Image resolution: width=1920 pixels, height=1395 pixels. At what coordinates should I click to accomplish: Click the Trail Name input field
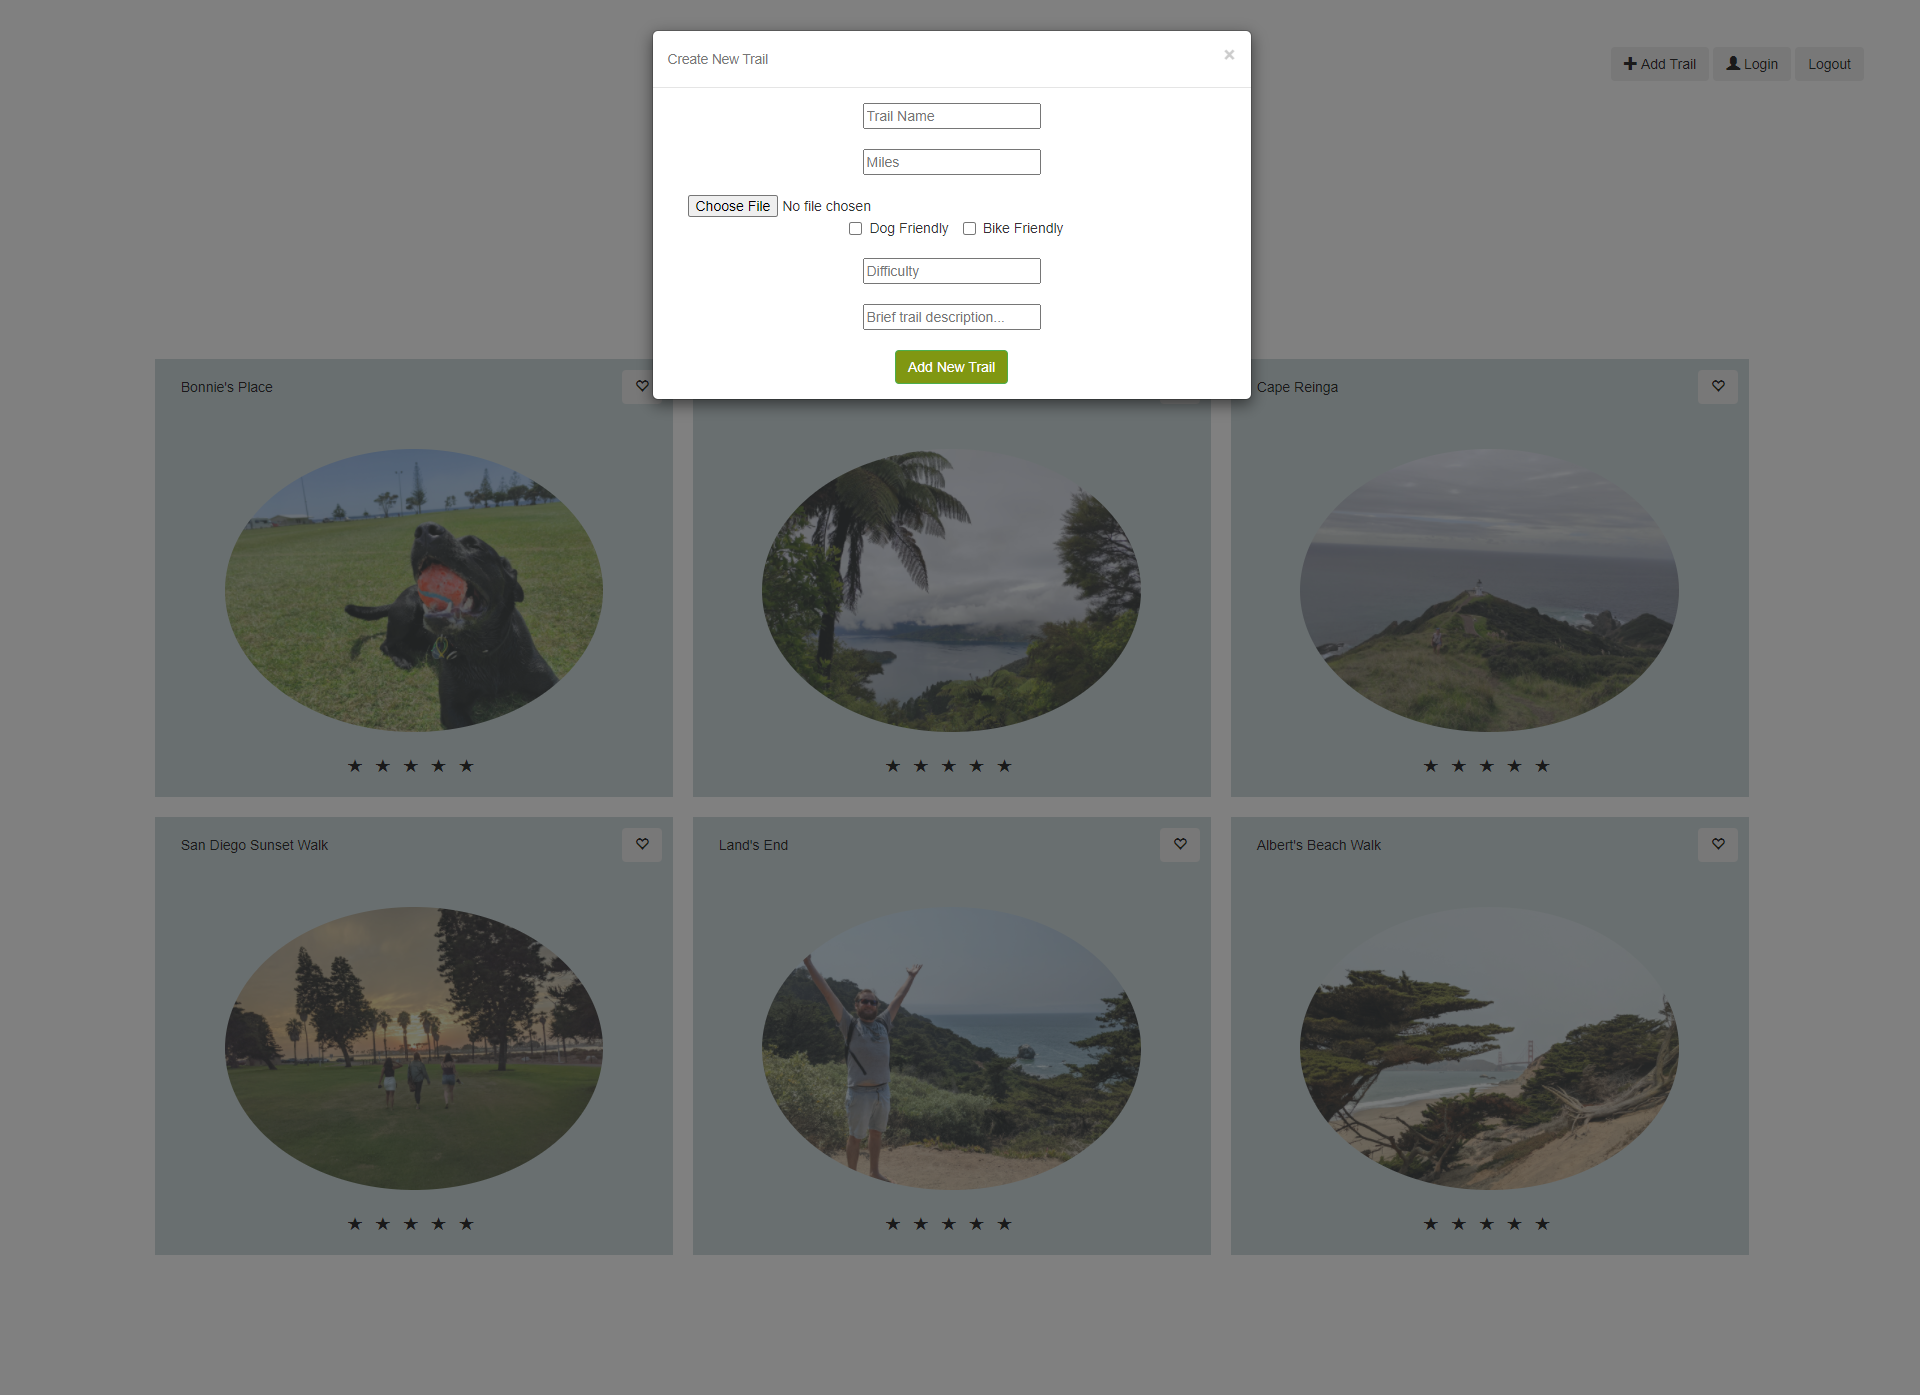tap(951, 116)
